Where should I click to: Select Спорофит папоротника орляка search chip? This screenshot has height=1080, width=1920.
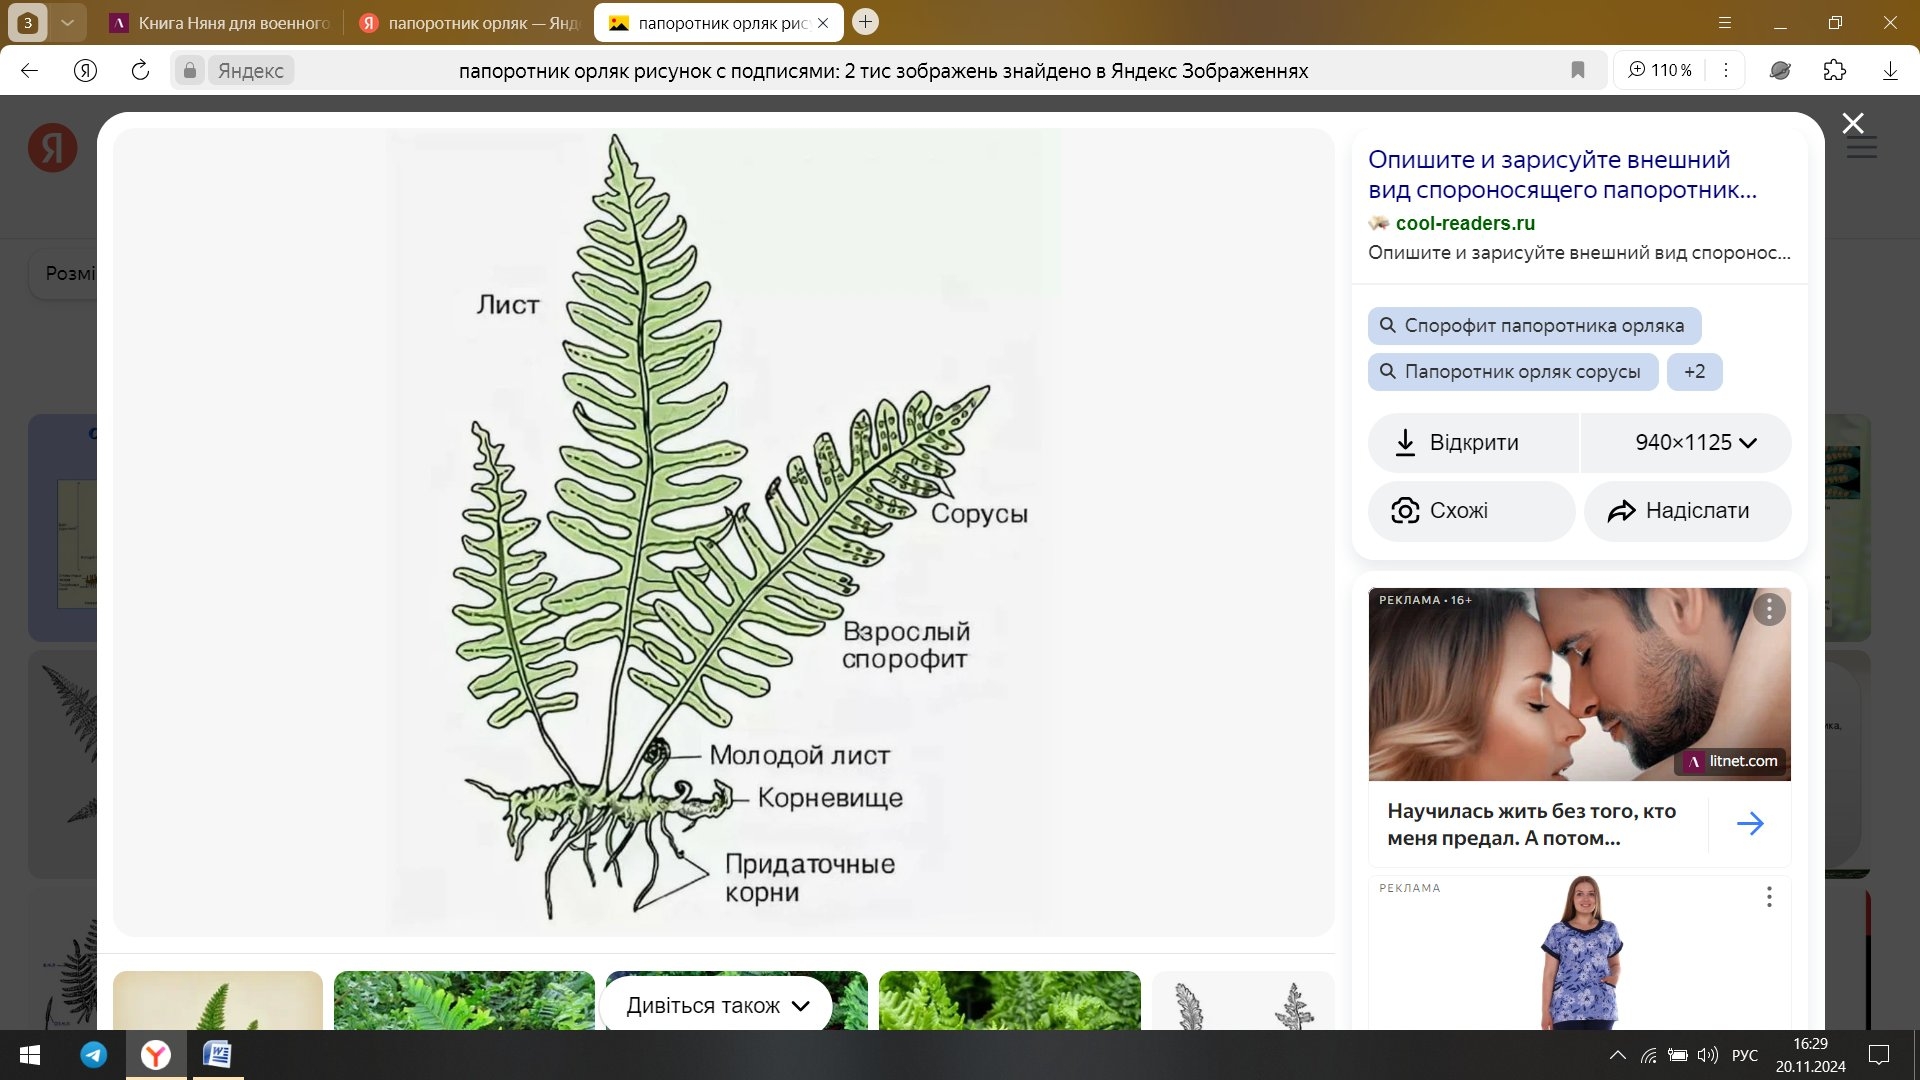1533,325
